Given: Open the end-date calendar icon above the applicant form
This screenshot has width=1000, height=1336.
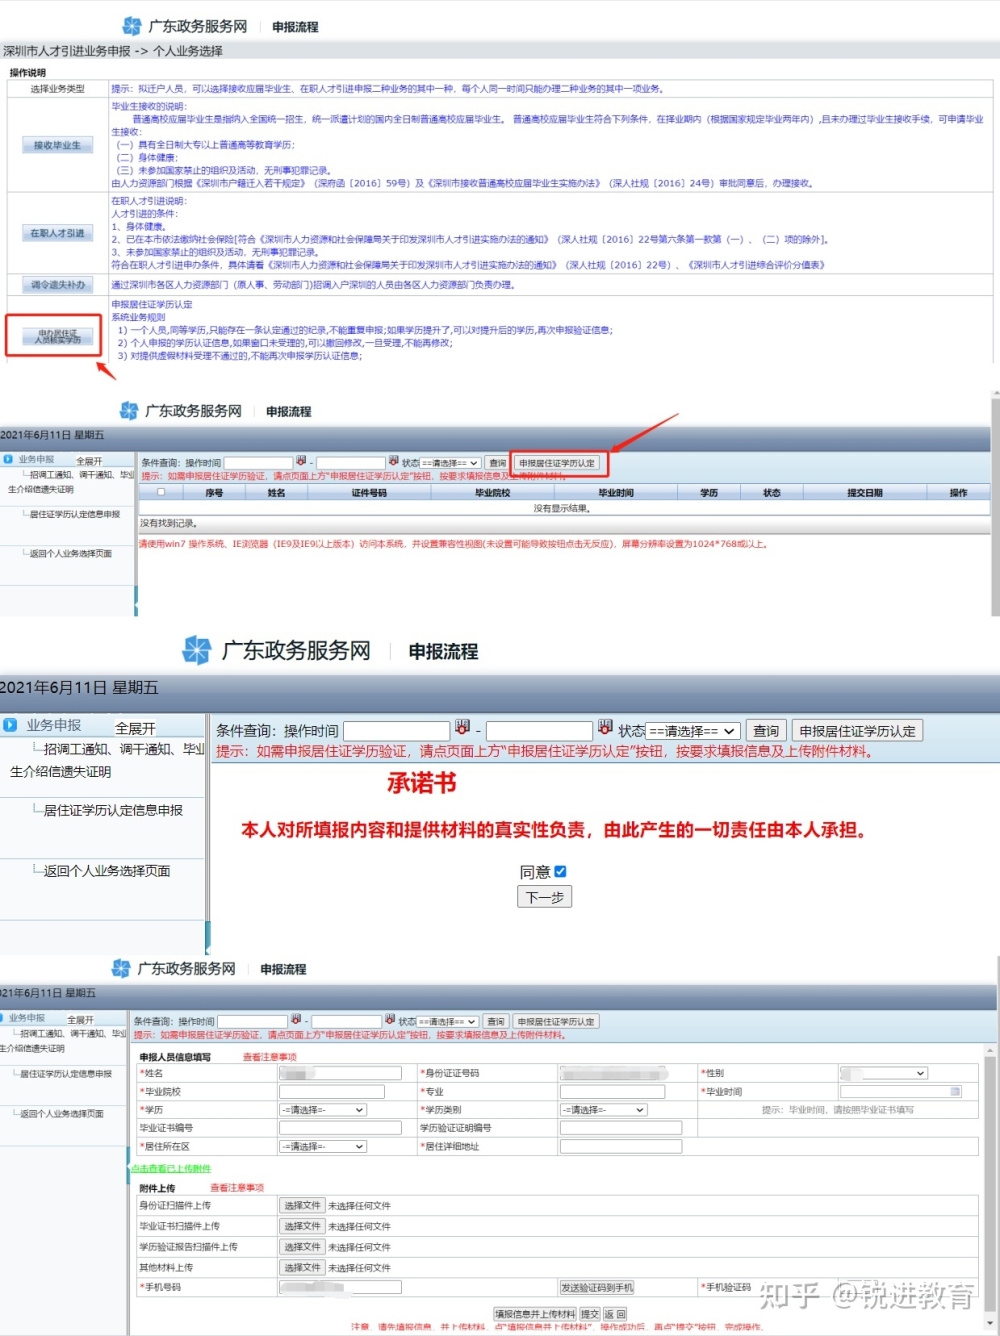Looking at the screenshot, I should [389, 1019].
